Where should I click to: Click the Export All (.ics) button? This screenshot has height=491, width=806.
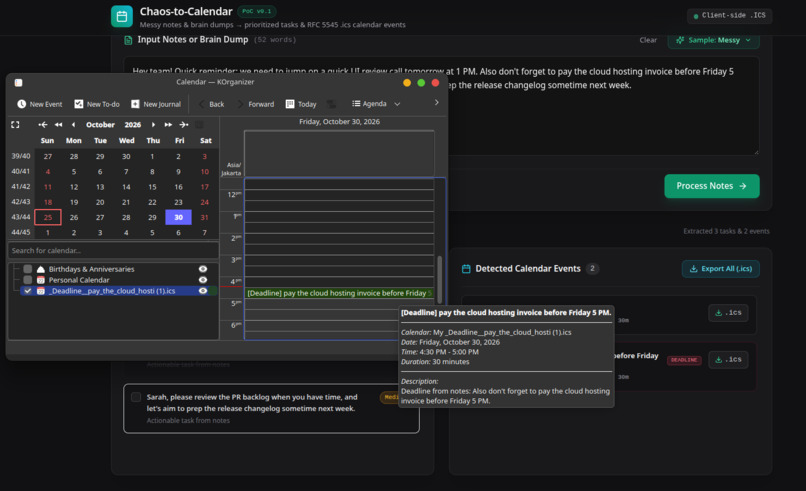pos(721,269)
